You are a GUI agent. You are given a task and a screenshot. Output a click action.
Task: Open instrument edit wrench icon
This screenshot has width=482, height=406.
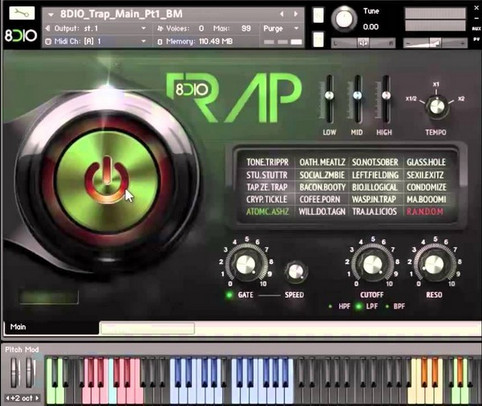[22, 13]
